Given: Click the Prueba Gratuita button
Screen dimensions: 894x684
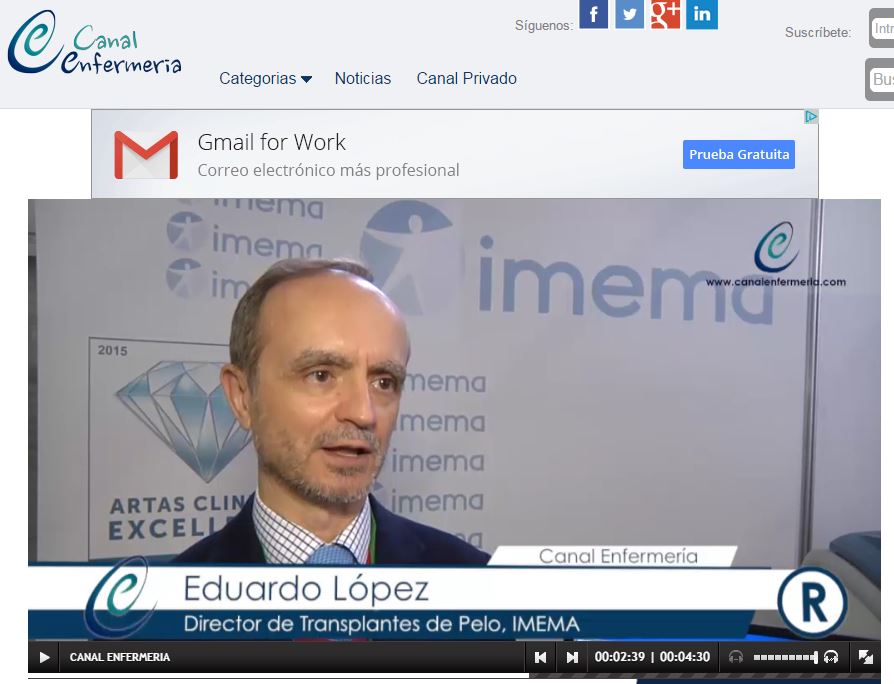Looking at the screenshot, I should pyautogui.click(x=739, y=154).
